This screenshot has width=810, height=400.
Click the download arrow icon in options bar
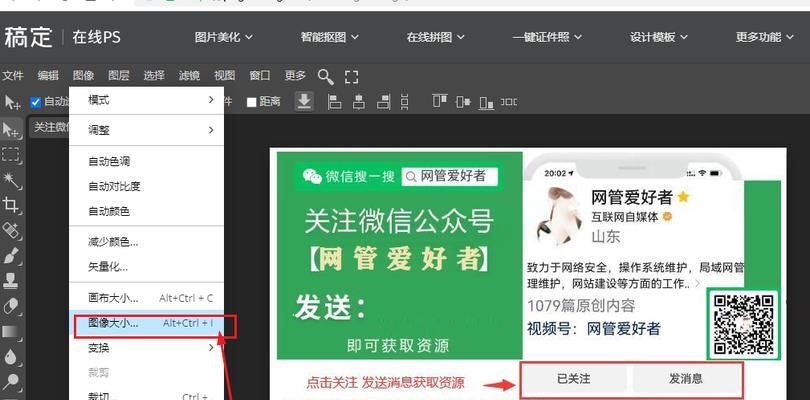304,101
